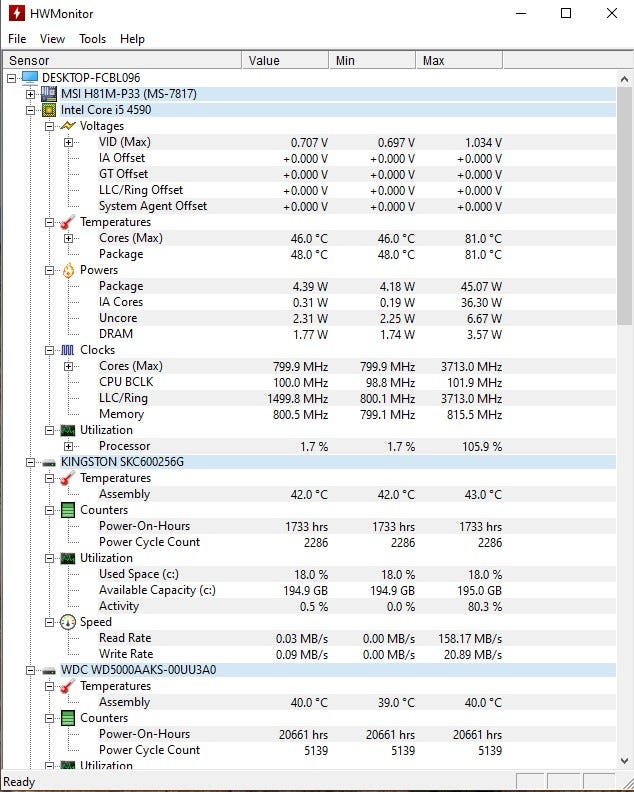634x792 pixels.
Task: Click the Counters green list icon under WDC
Action: click(x=68, y=718)
